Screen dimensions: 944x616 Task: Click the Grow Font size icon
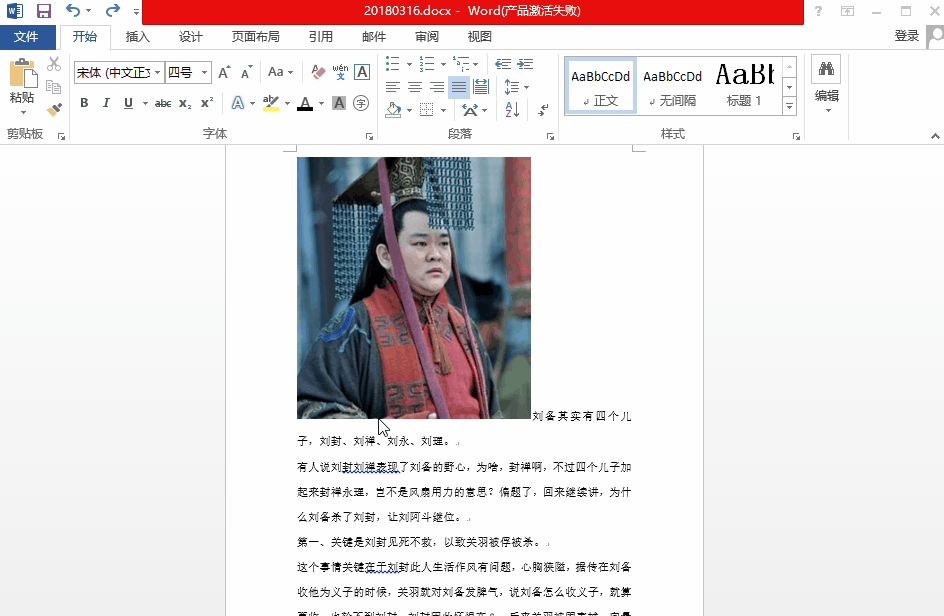coord(224,72)
